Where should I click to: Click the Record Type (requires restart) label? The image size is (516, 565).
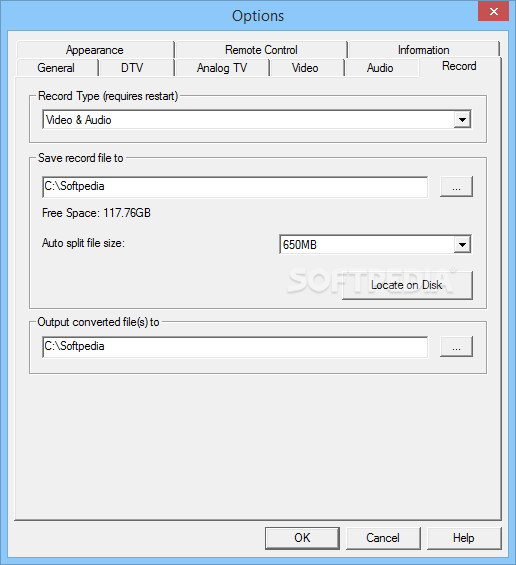tap(108, 96)
